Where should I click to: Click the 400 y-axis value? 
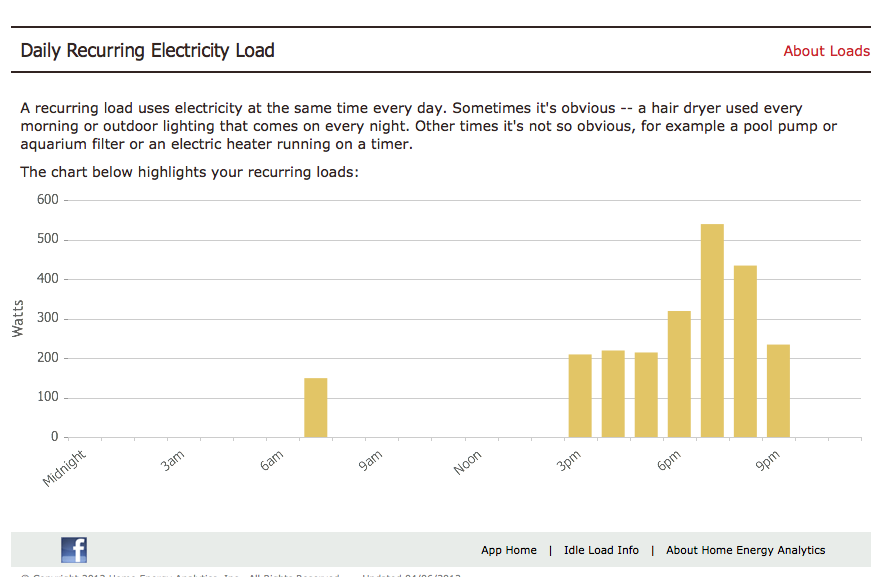coord(48,278)
